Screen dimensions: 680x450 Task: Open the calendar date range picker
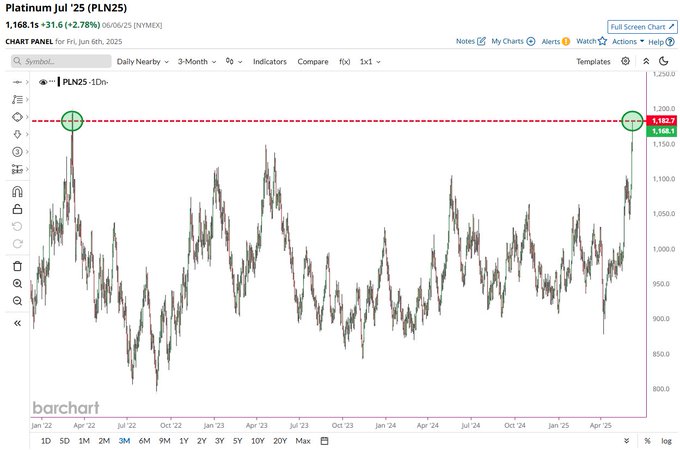click(324, 441)
